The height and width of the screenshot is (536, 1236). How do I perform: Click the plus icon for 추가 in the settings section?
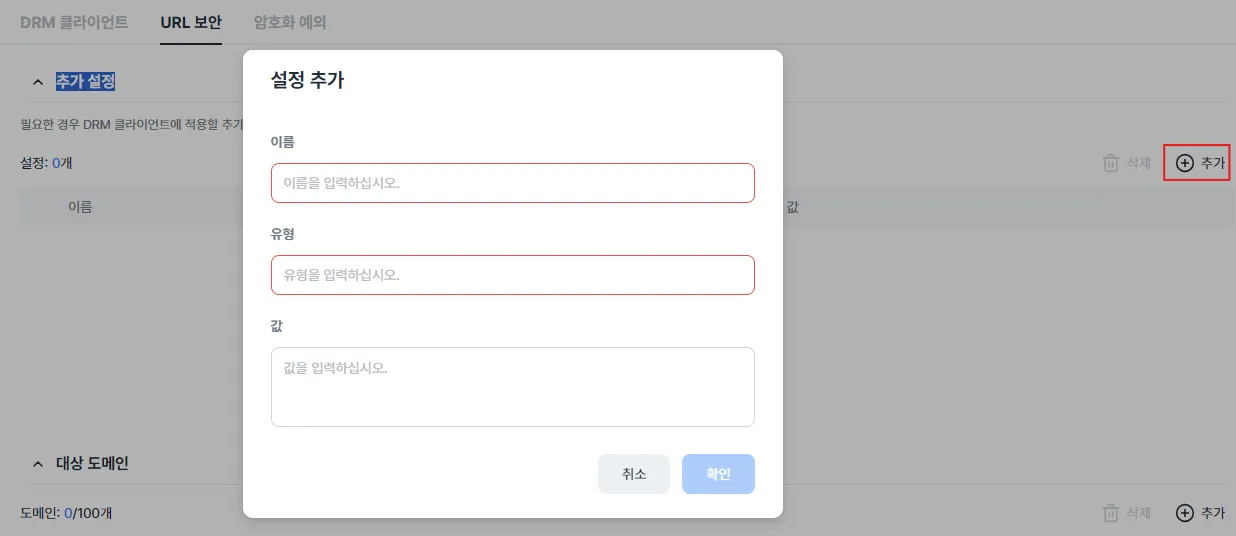(1184, 163)
